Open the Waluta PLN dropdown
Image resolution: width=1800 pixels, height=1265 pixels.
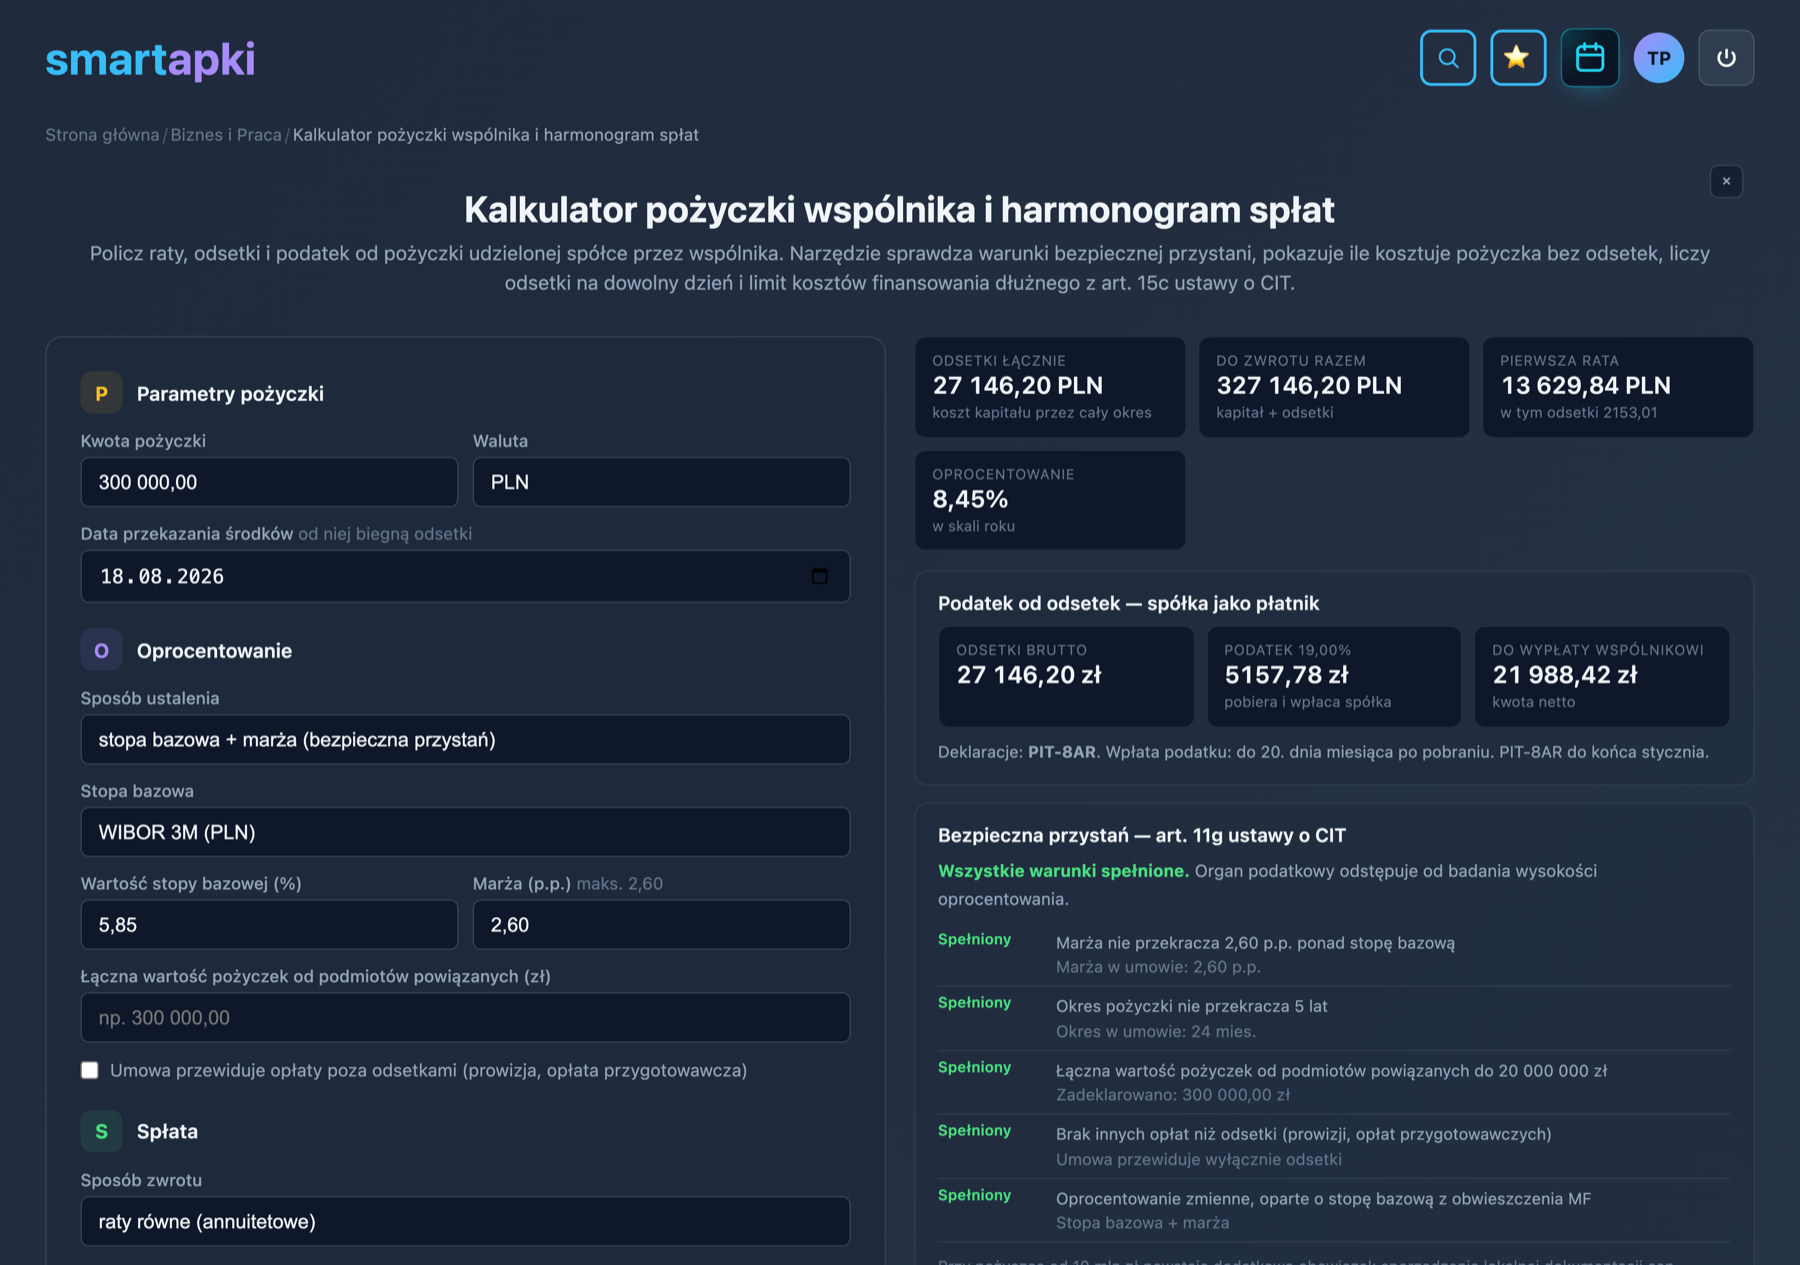[x=661, y=482]
